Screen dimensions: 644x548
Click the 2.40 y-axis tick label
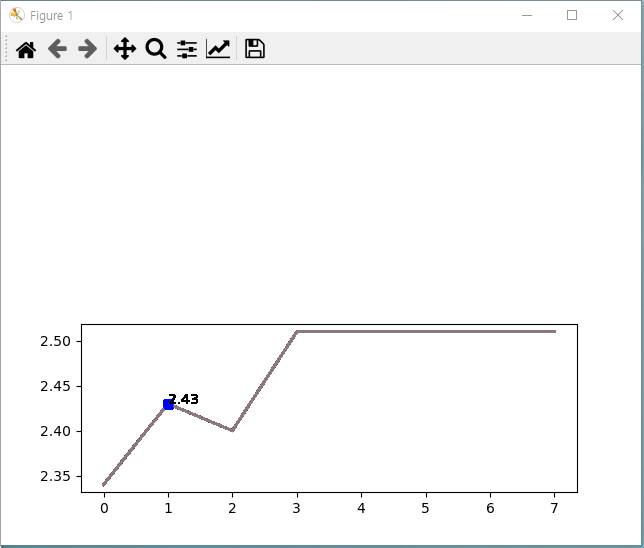tap(55, 431)
